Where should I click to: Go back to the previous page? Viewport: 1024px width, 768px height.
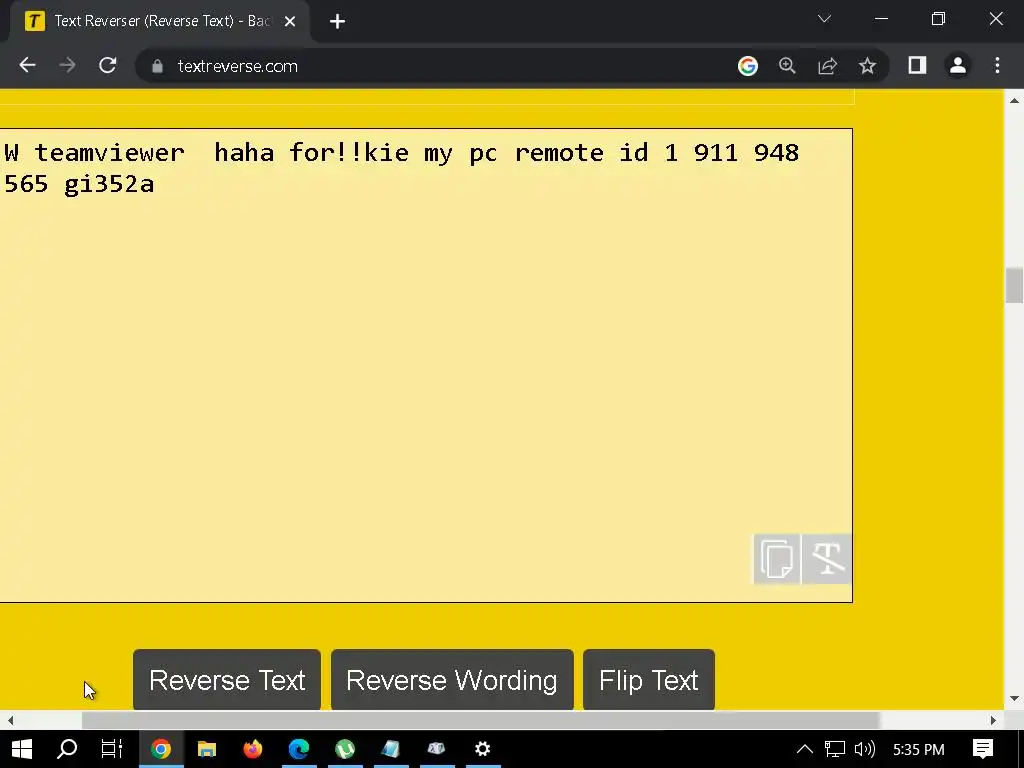(27, 65)
